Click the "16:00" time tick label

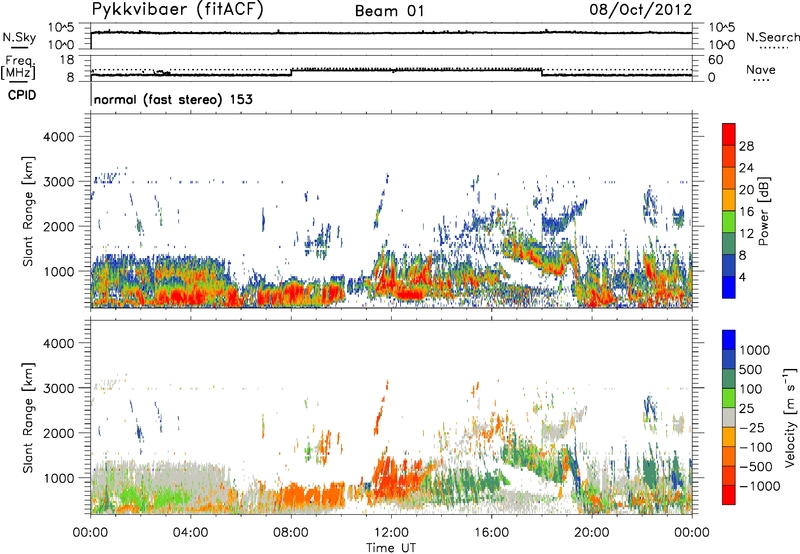tap(492, 533)
